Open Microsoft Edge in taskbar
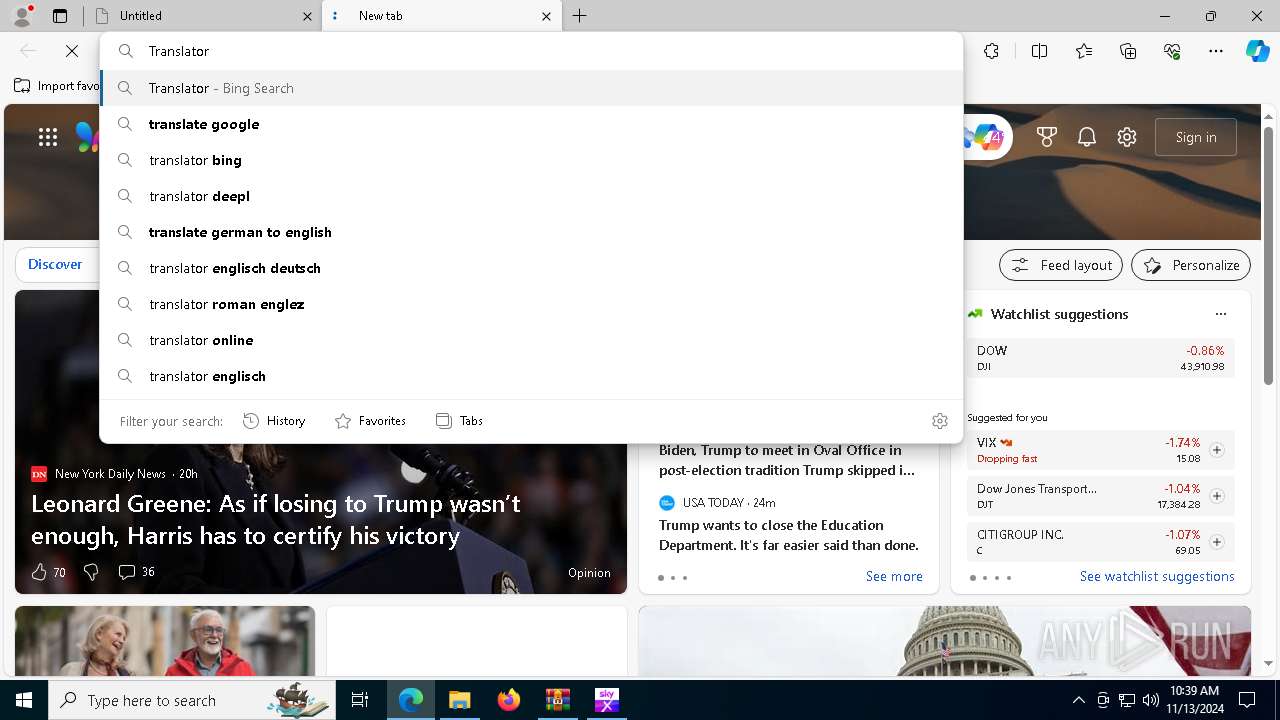The height and width of the screenshot is (720, 1280). pyautogui.click(x=411, y=700)
